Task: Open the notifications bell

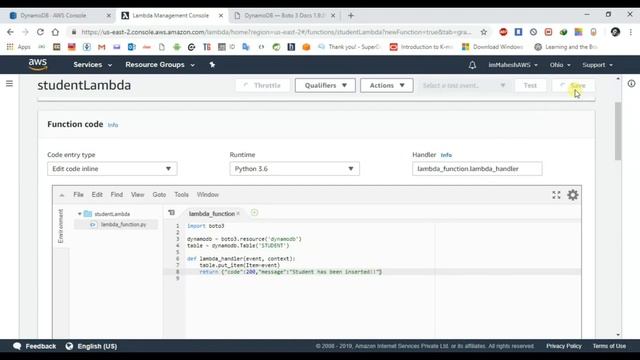Action: tap(472, 65)
